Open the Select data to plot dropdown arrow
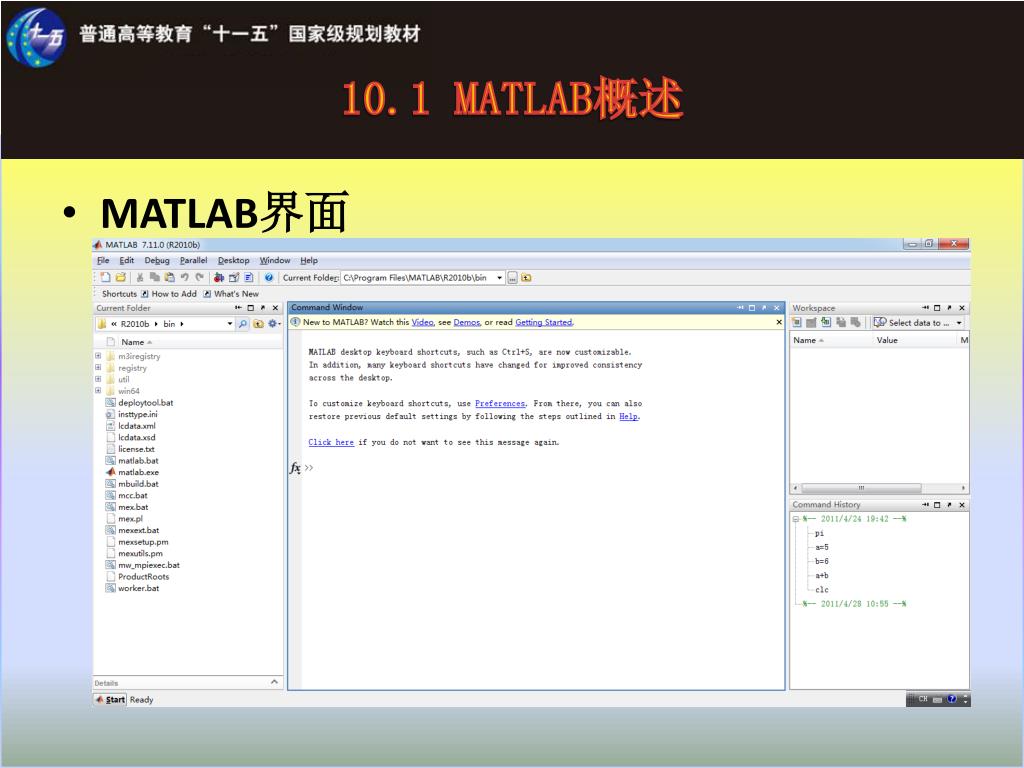The height and width of the screenshot is (768, 1024). [x=959, y=323]
